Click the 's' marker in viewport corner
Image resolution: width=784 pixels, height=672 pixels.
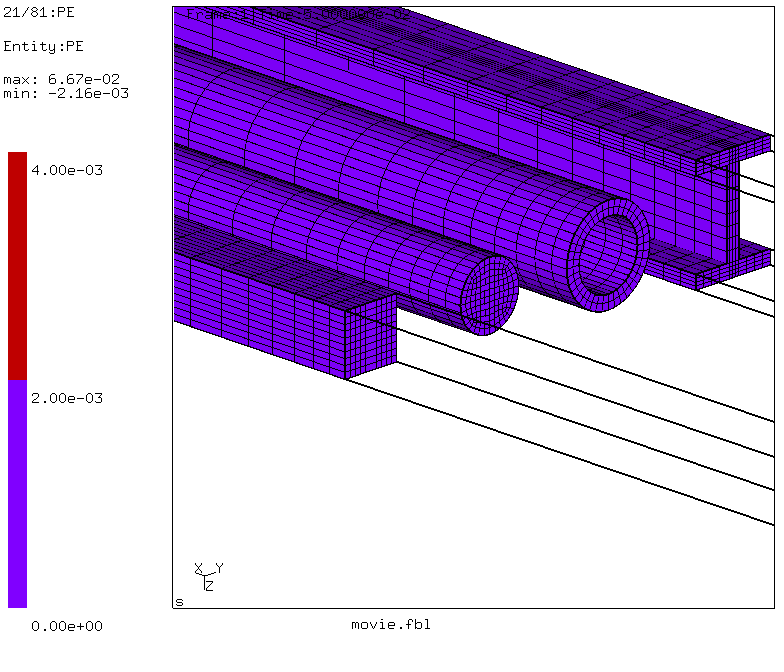click(x=180, y=602)
